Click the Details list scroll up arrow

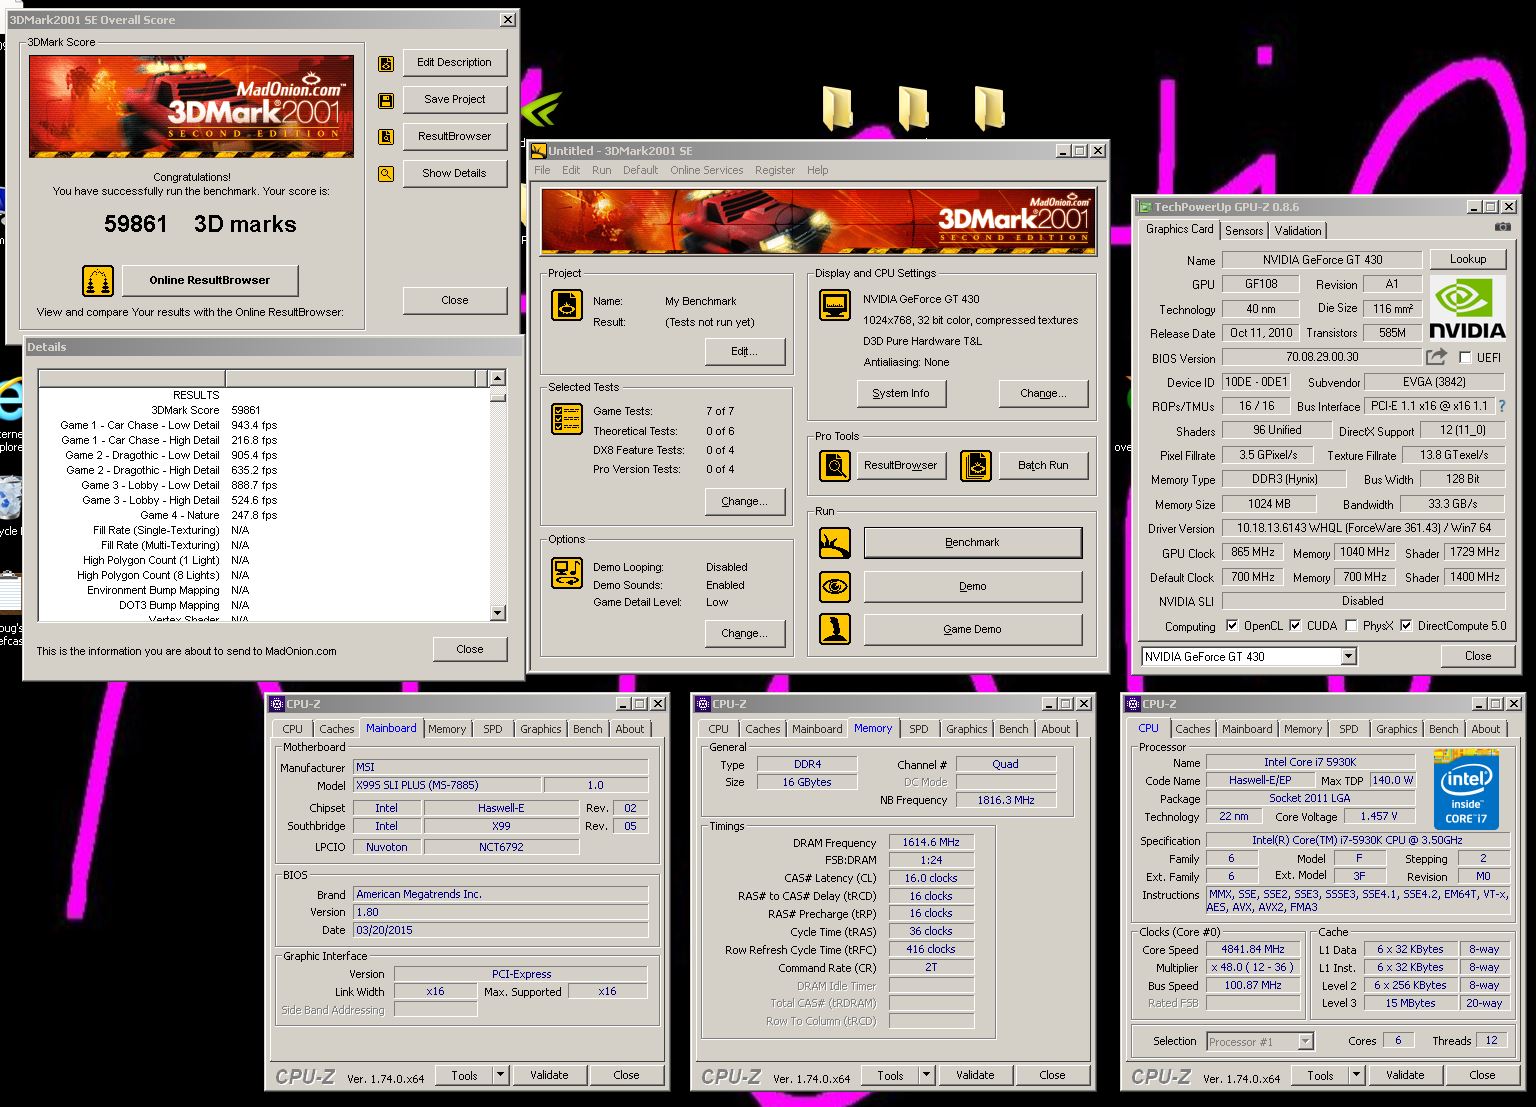pos(498,378)
